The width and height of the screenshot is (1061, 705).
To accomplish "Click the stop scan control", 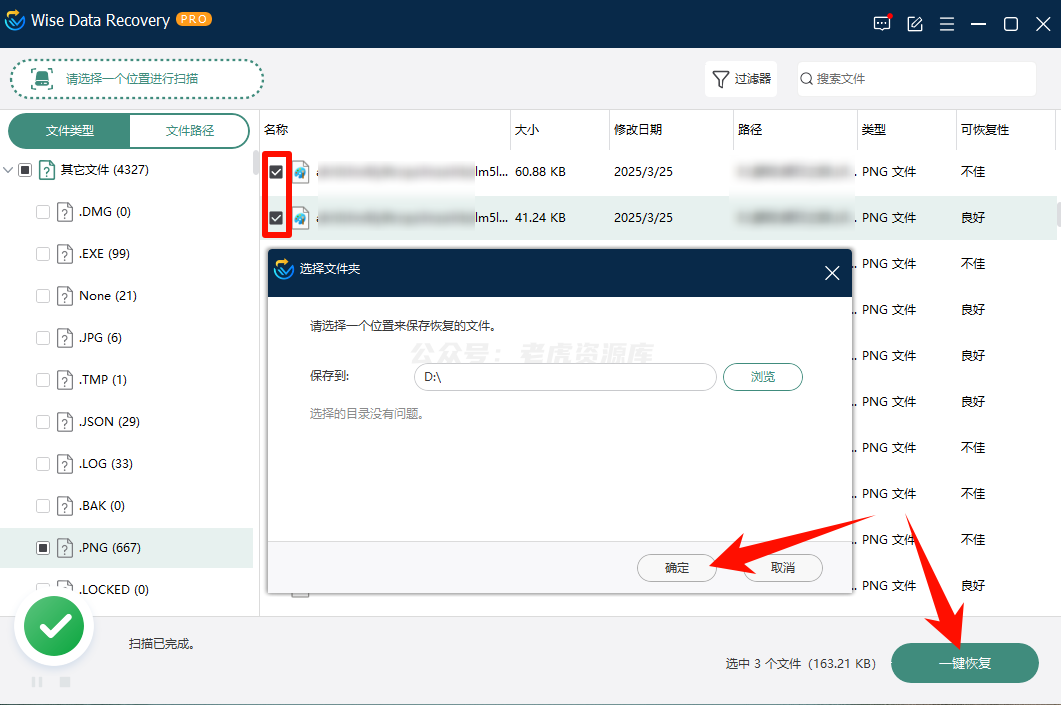I will [x=65, y=682].
